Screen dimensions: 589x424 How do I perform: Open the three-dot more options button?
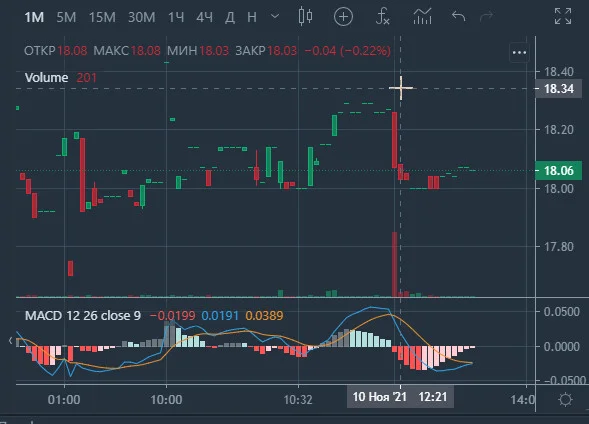[x=520, y=53]
